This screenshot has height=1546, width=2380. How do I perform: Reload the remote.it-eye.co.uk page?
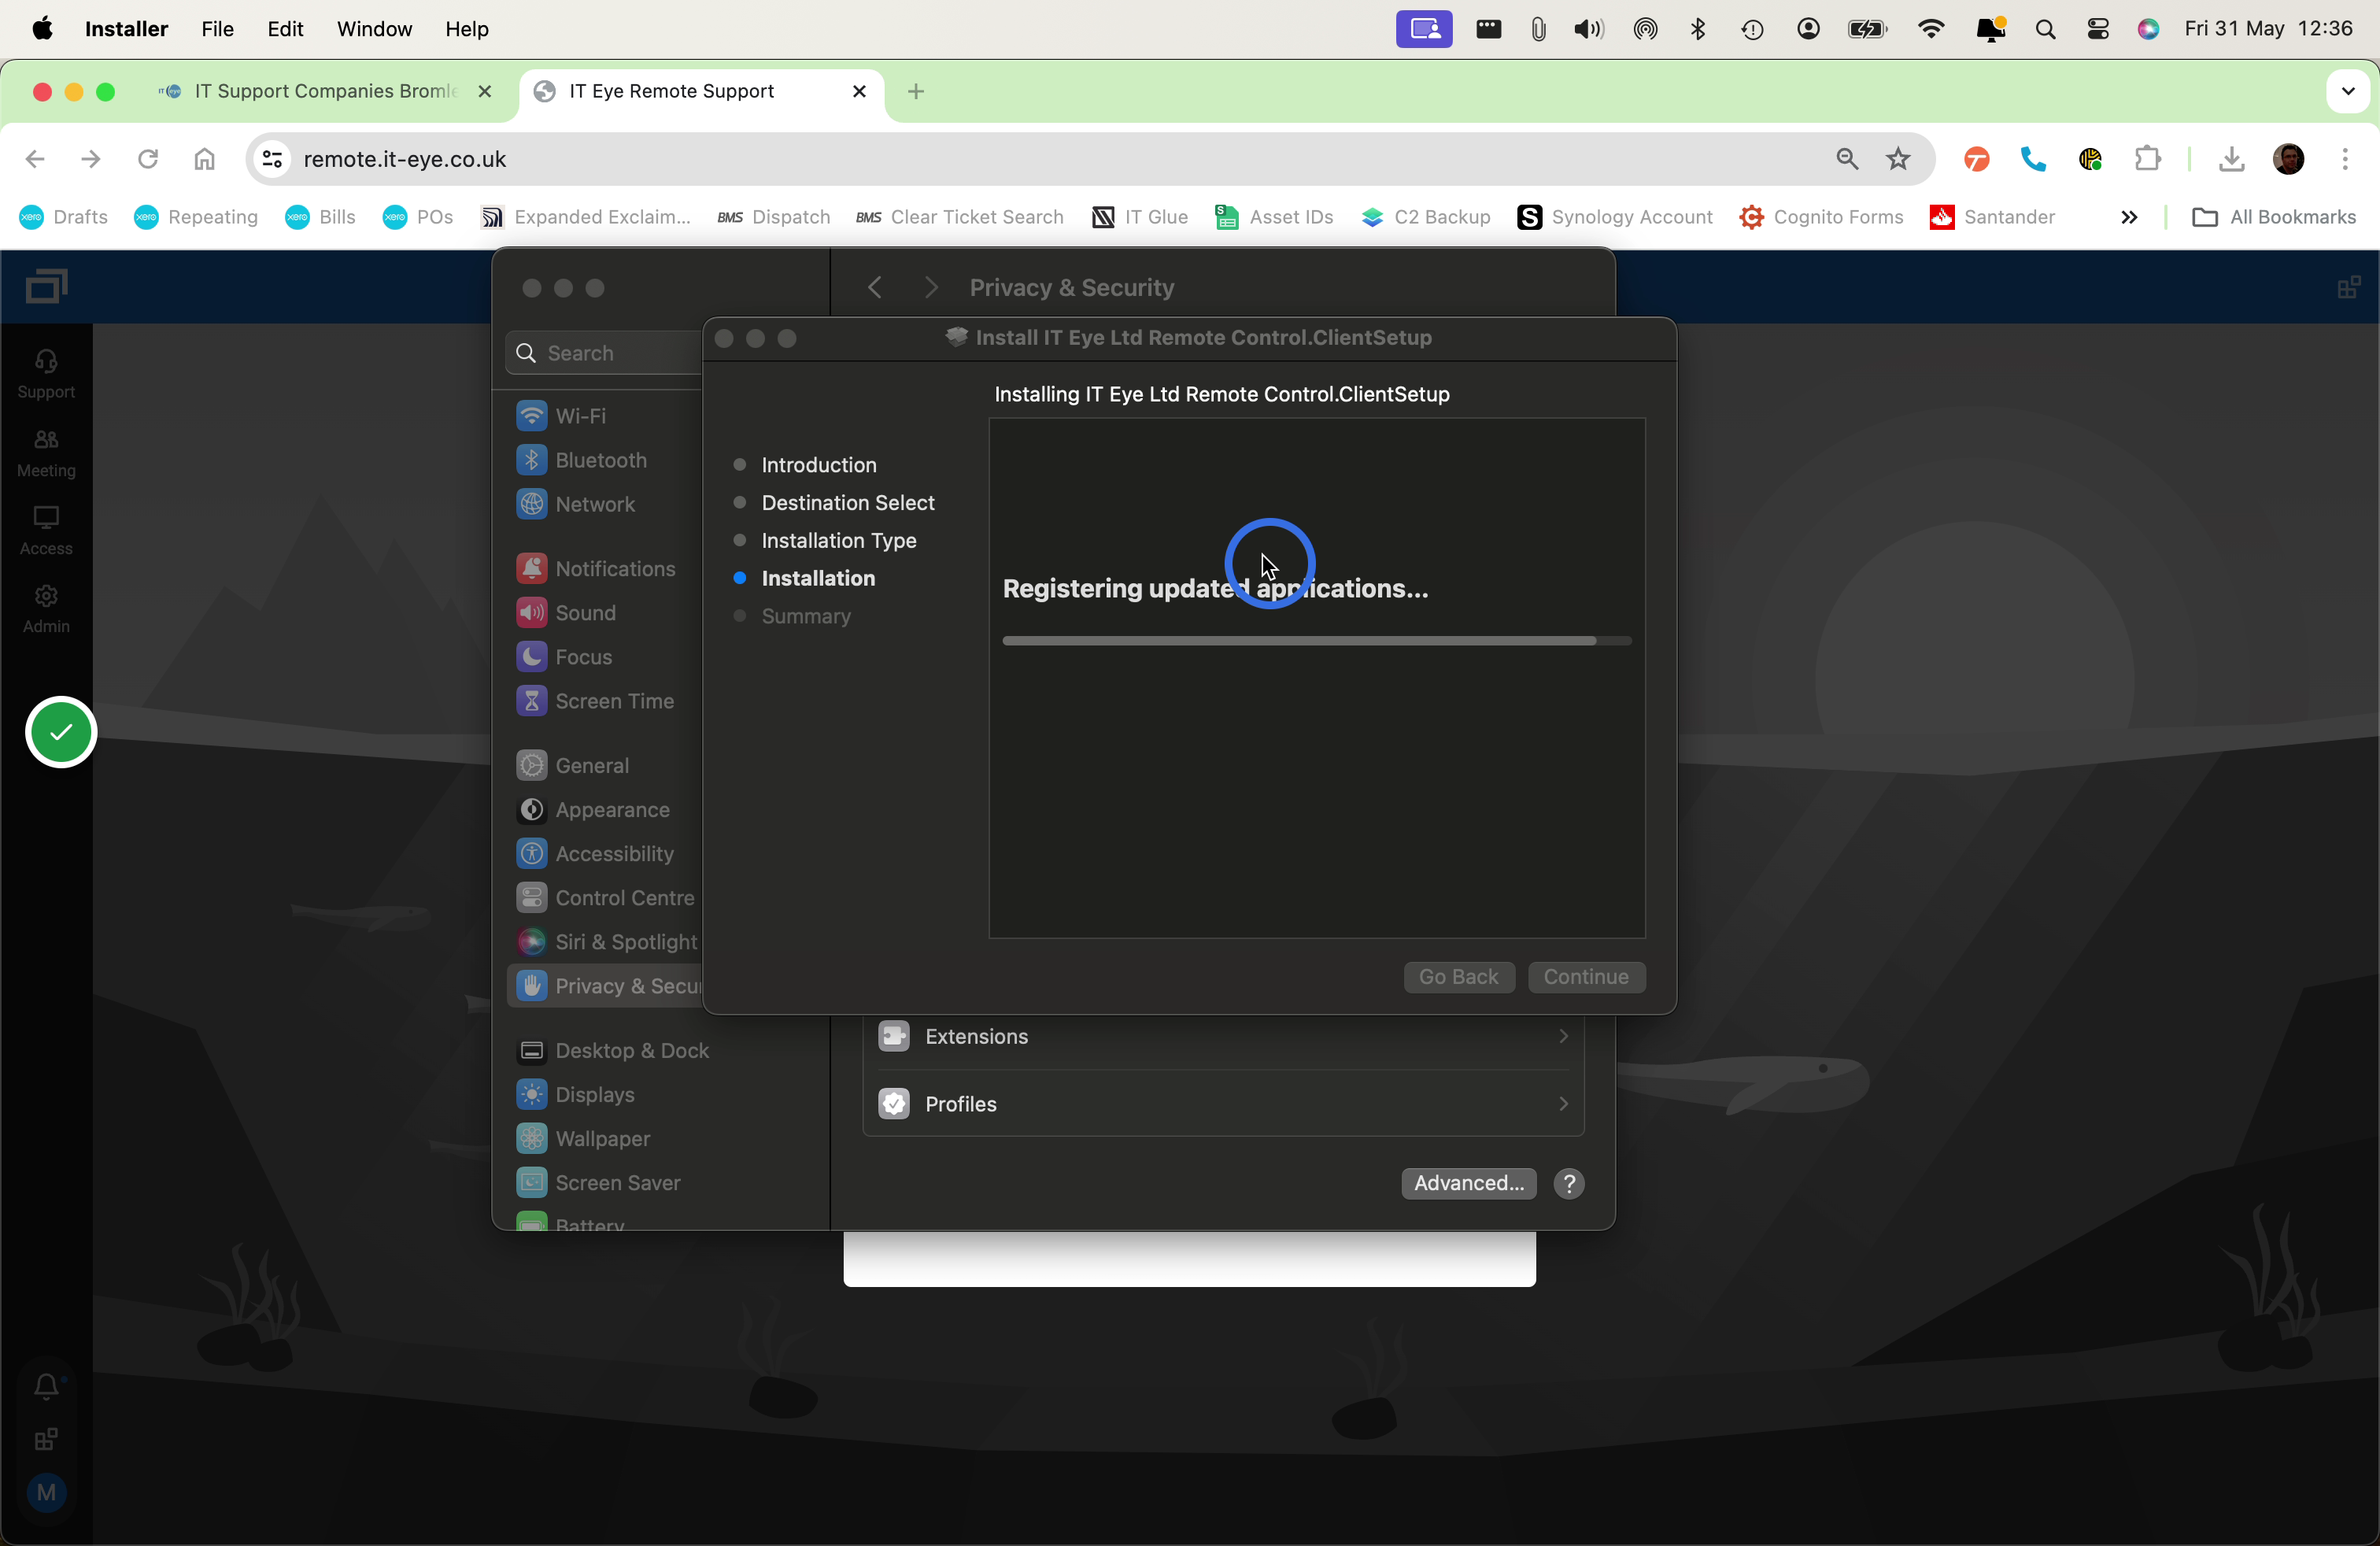pos(147,159)
